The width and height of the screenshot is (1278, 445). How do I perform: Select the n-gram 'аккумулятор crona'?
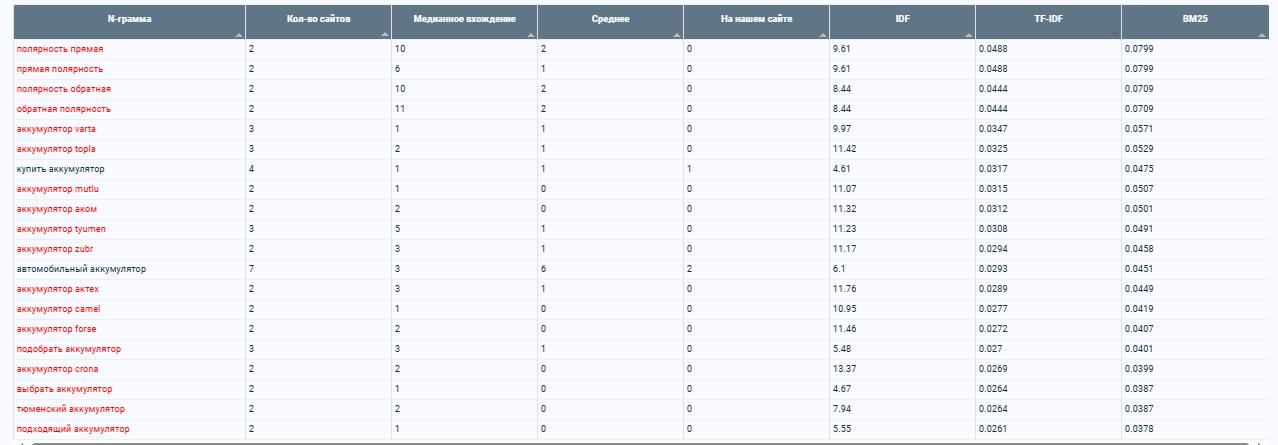click(57, 369)
